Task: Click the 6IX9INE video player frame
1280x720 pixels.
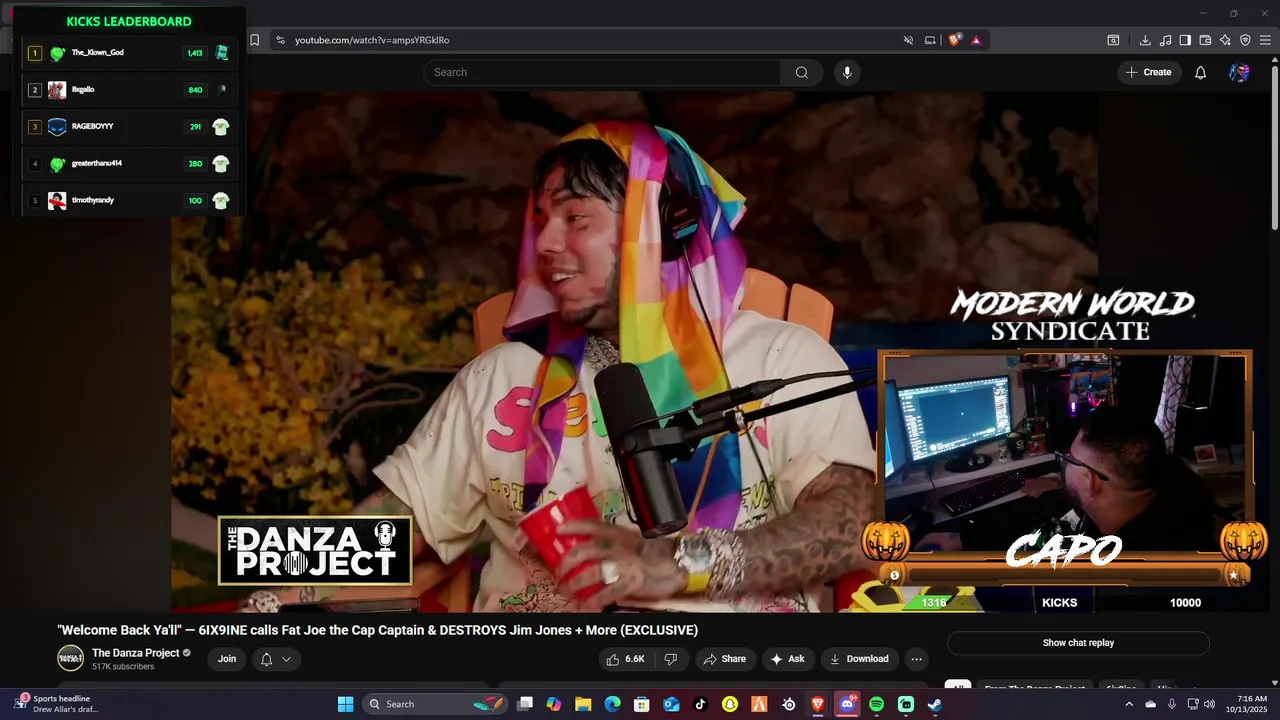Action: click(634, 352)
